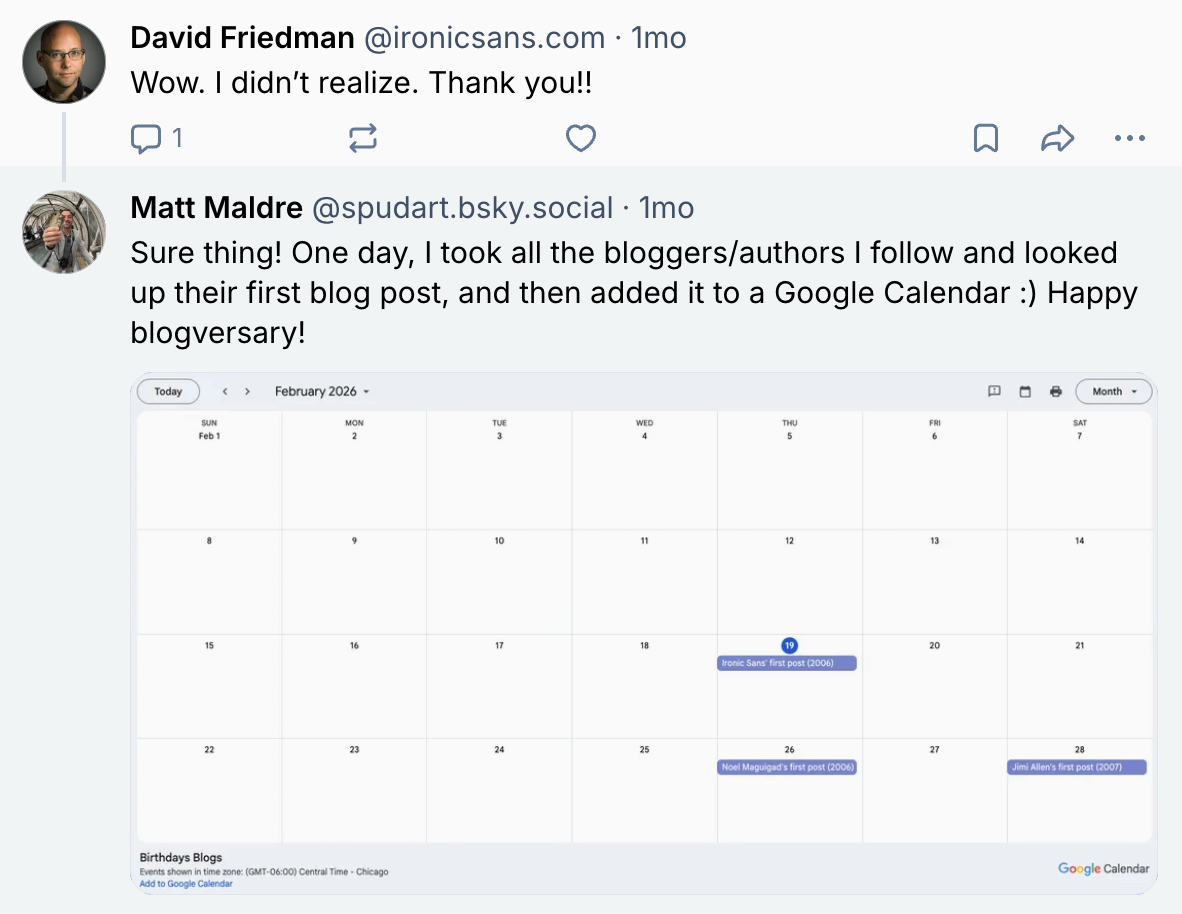Screen dimensions: 1182x914
Task: Expand the February 2026 date picker
Action: pyautogui.click(x=322, y=391)
